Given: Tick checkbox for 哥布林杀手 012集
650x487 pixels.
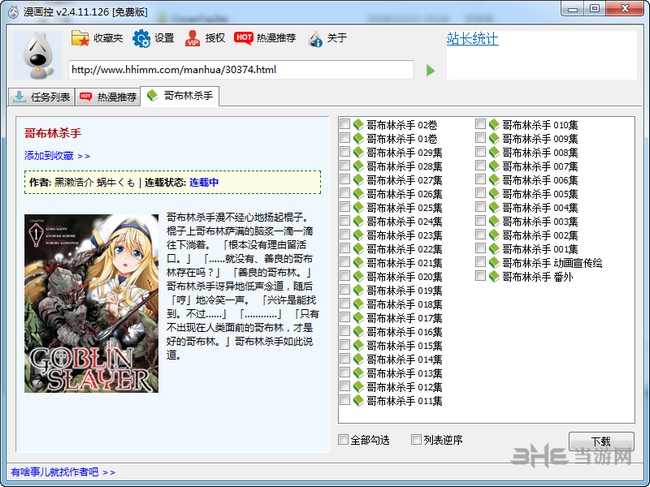Looking at the screenshot, I should coord(344,386).
